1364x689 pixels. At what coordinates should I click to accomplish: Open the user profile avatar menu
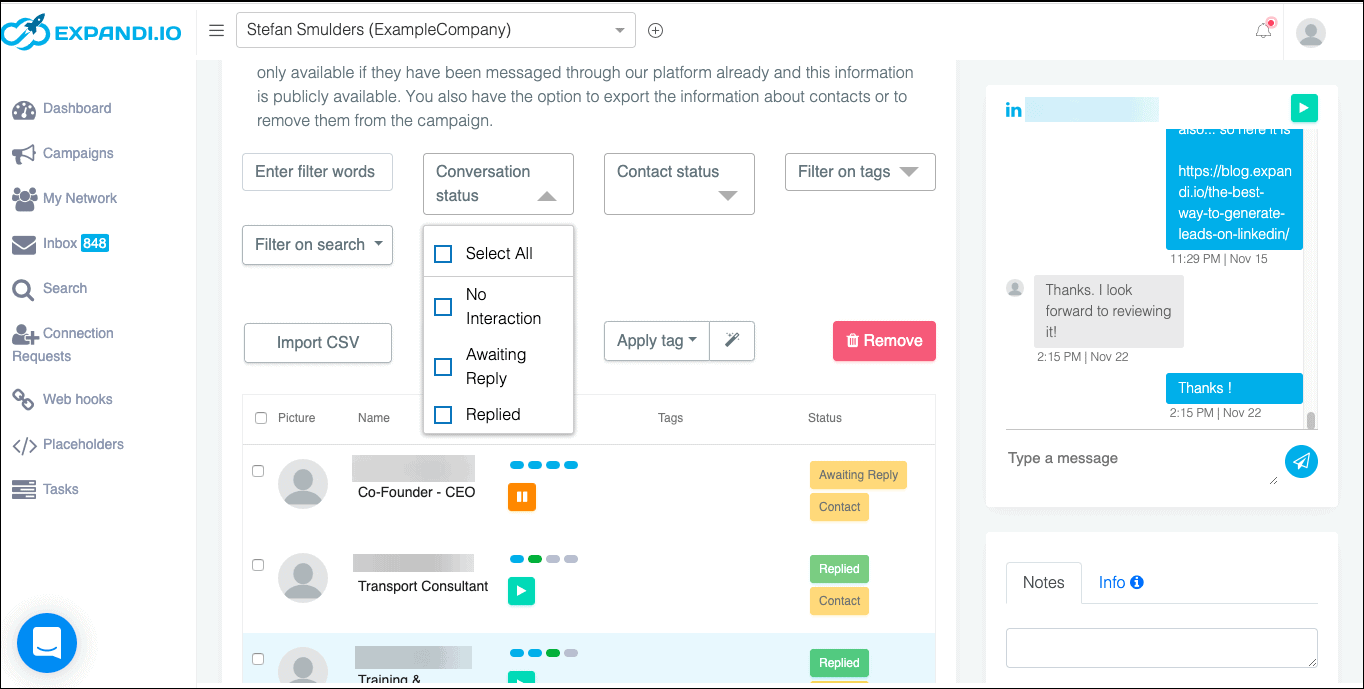pyautogui.click(x=1311, y=32)
